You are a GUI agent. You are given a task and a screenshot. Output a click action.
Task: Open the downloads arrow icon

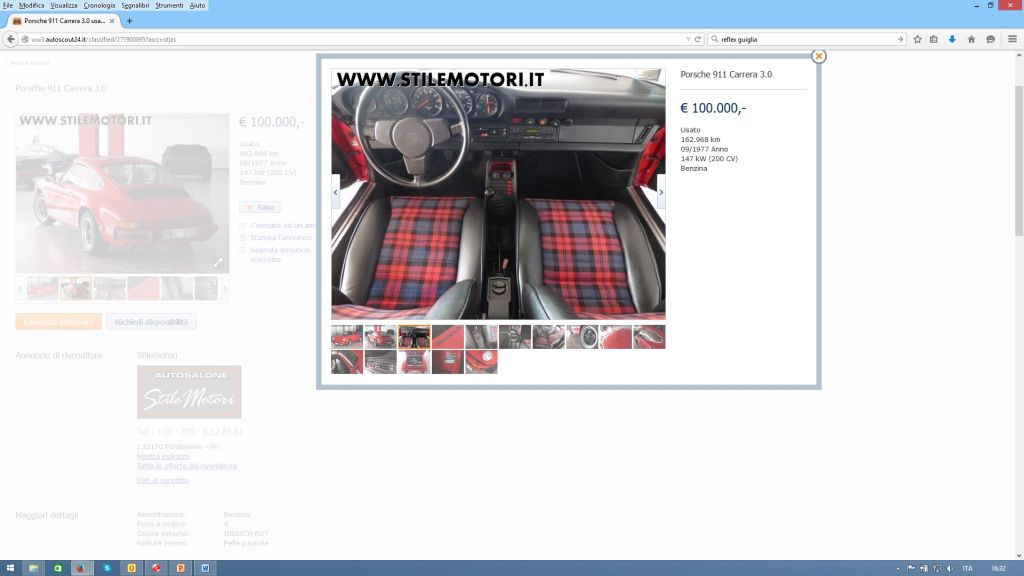(952, 39)
